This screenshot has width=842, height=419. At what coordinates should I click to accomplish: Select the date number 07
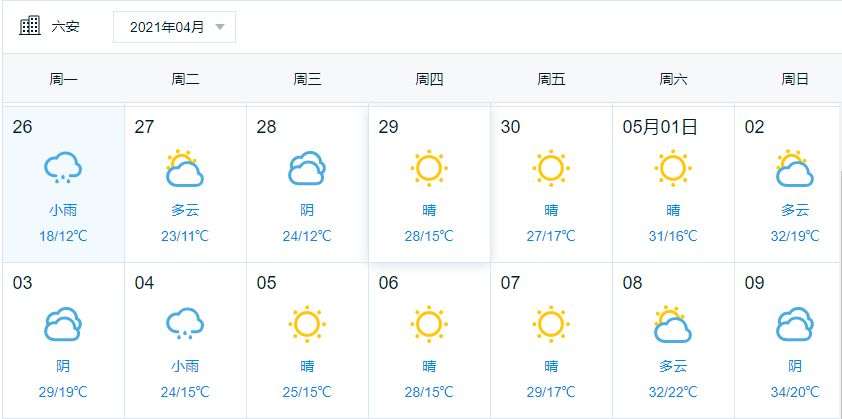point(510,283)
